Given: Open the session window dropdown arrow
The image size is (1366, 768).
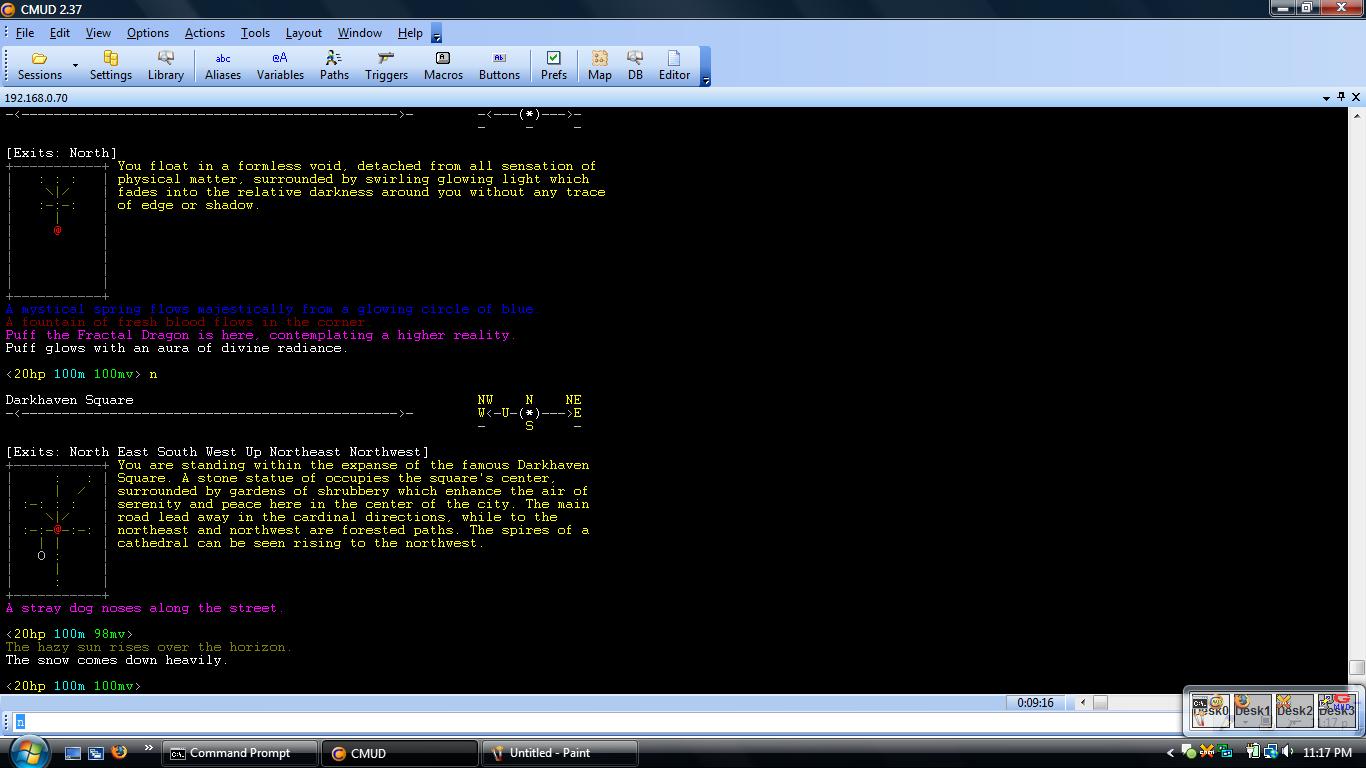Looking at the screenshot, I should 1326,98.
